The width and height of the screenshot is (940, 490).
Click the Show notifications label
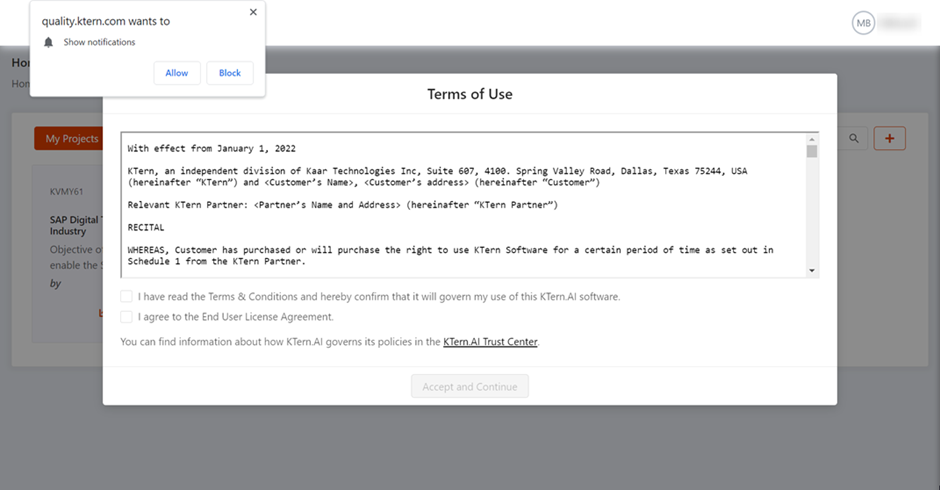point(100,42)
